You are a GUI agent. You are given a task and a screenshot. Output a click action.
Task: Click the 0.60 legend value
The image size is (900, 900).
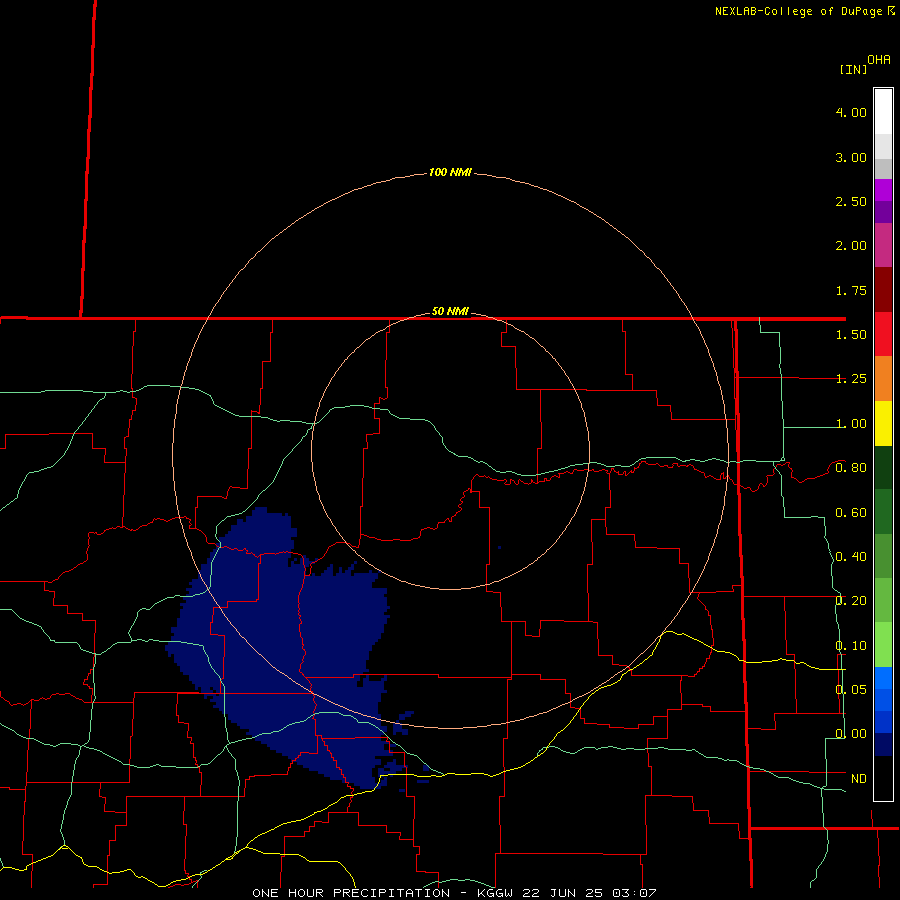851,513
